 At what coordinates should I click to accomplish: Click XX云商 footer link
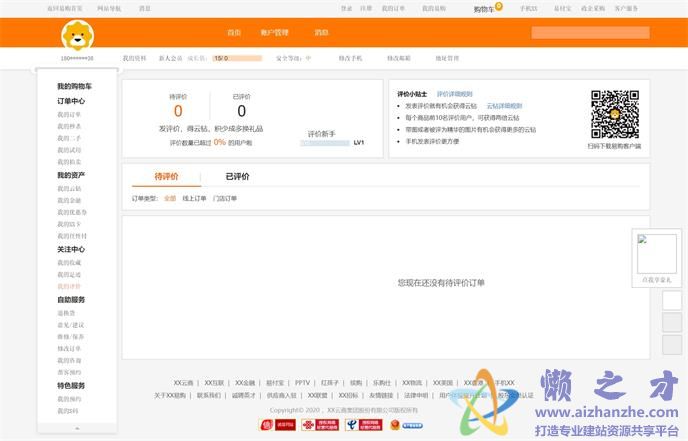coord(183,383)
